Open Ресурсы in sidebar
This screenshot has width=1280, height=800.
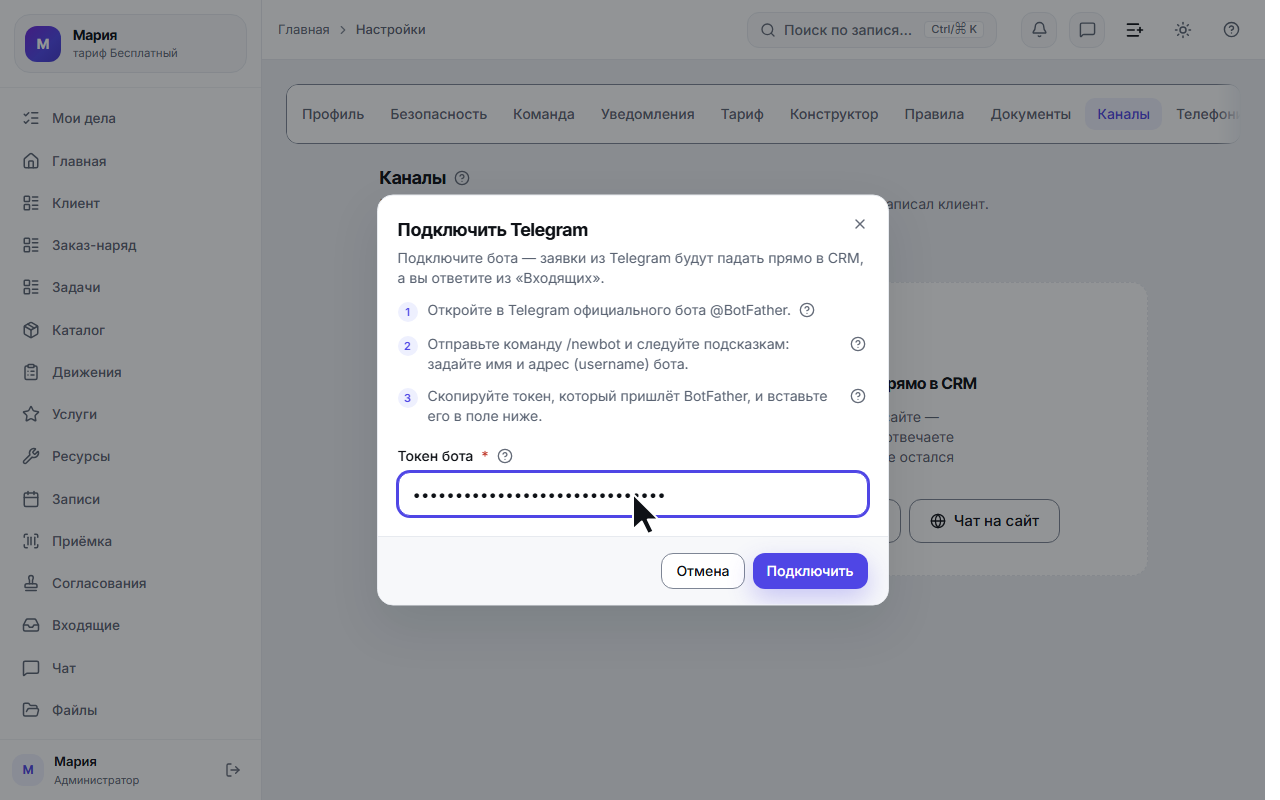point(130,456)
